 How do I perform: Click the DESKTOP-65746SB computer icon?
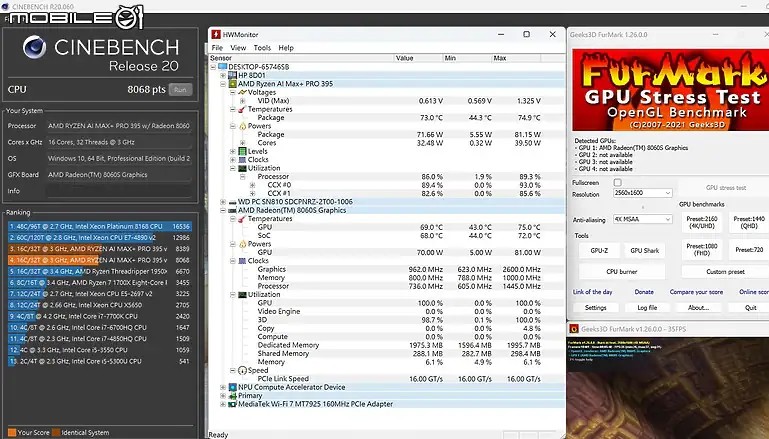tap(222, 66)
